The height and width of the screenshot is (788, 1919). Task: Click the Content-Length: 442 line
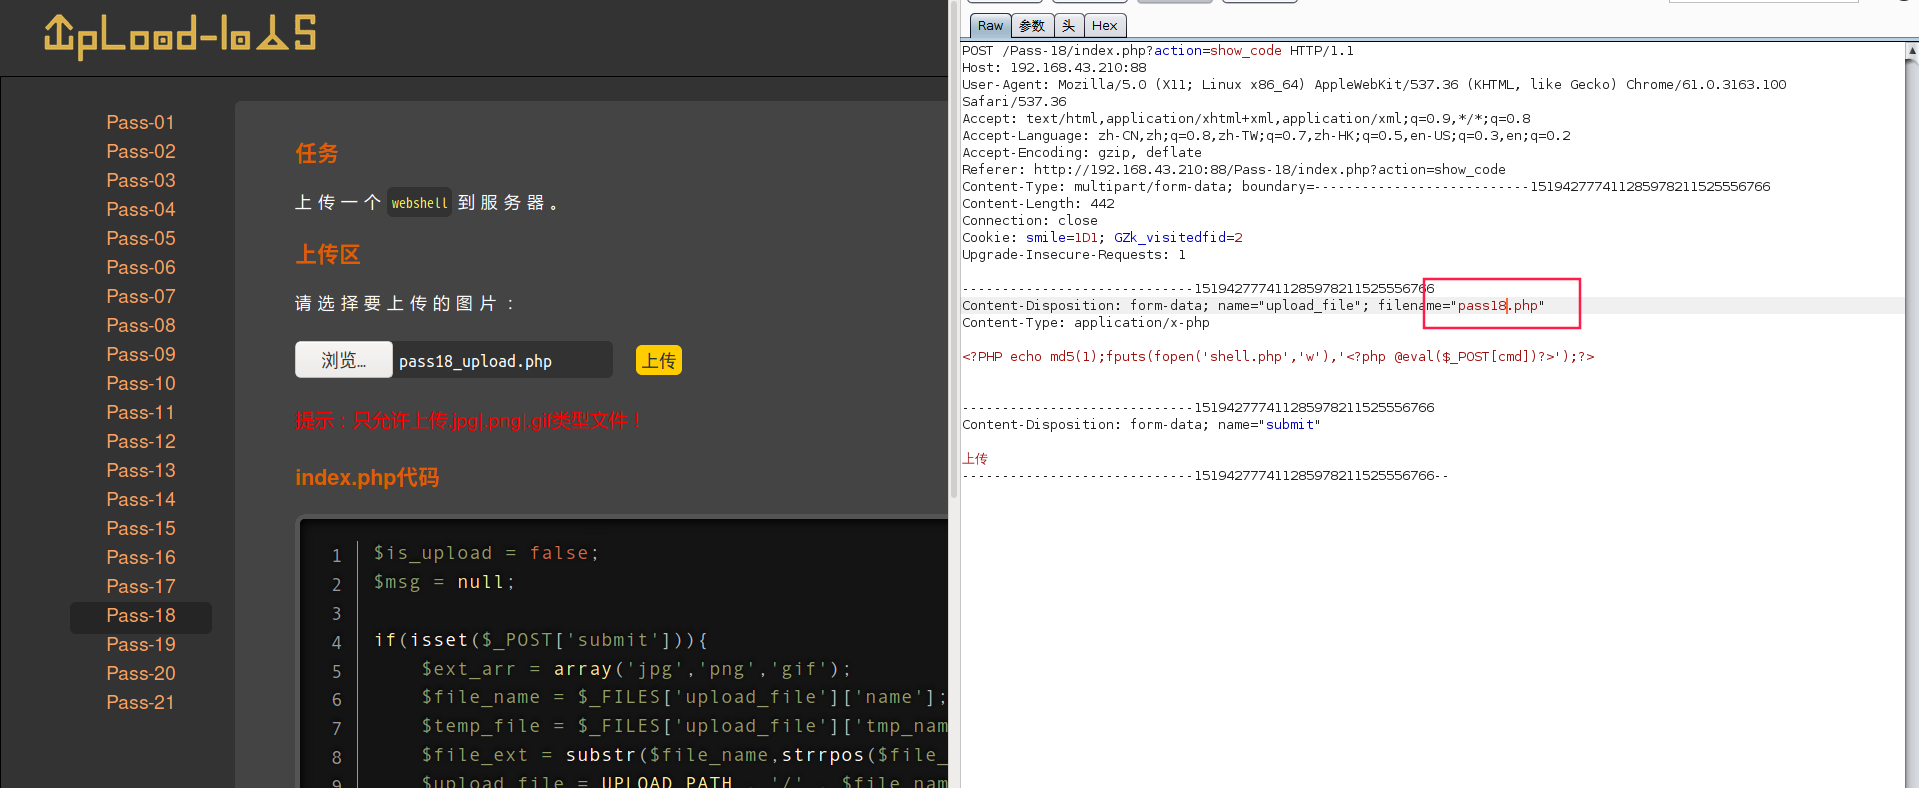pos(1037,204)
